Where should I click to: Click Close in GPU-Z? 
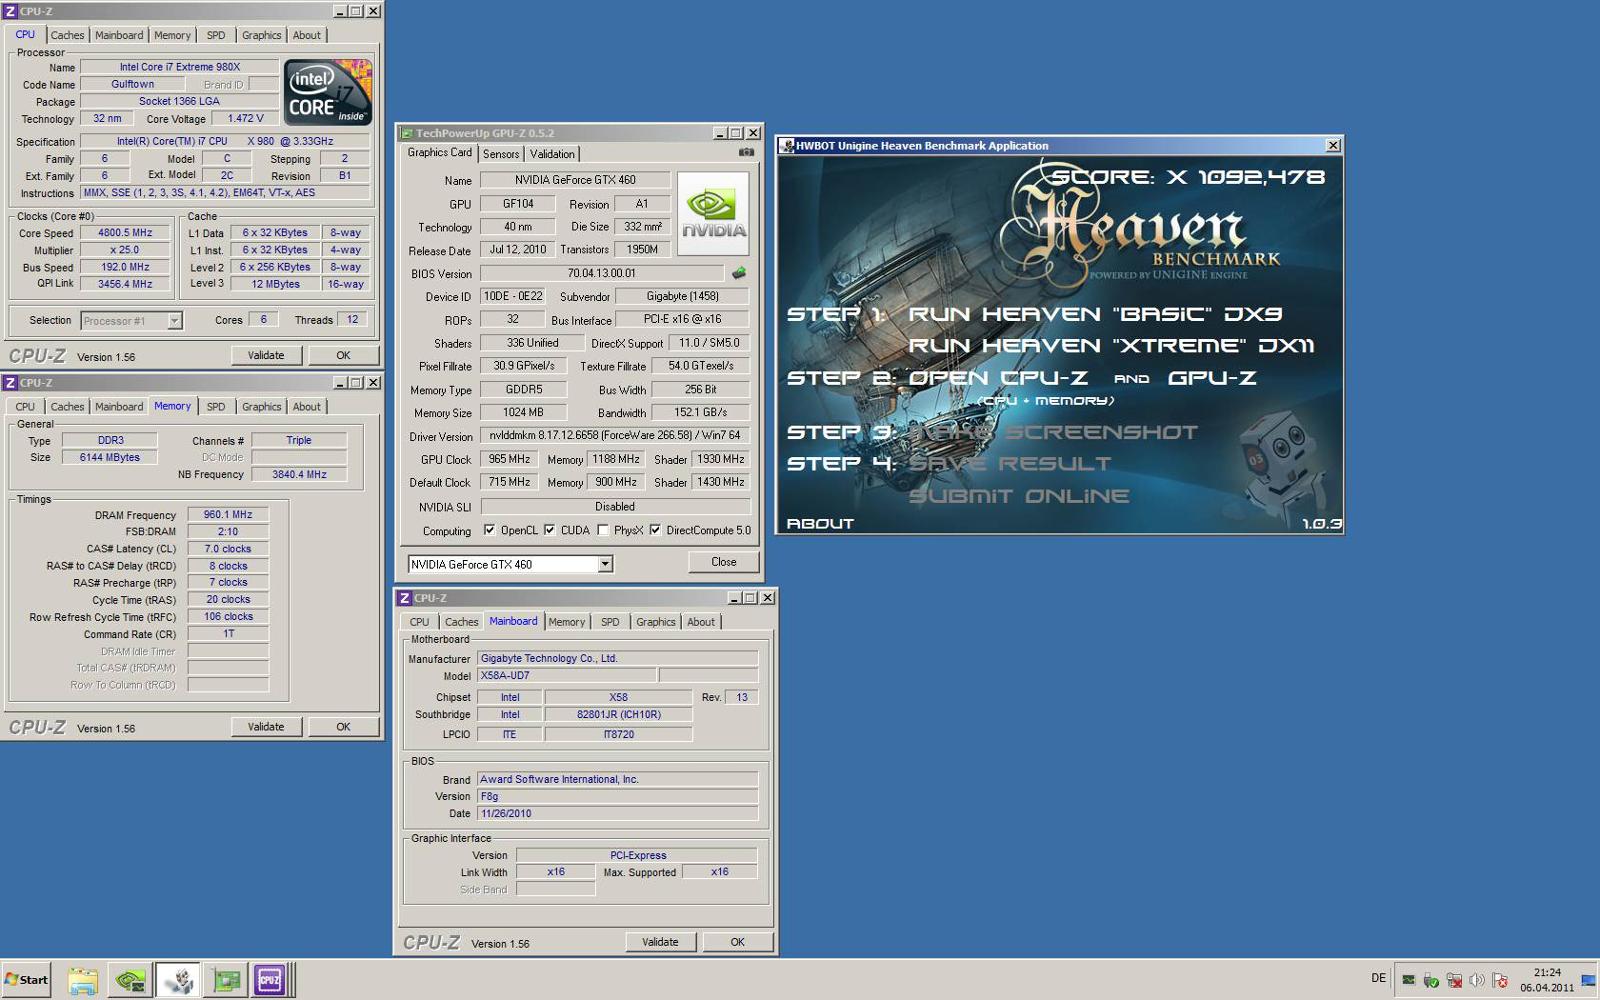[724, 562]
